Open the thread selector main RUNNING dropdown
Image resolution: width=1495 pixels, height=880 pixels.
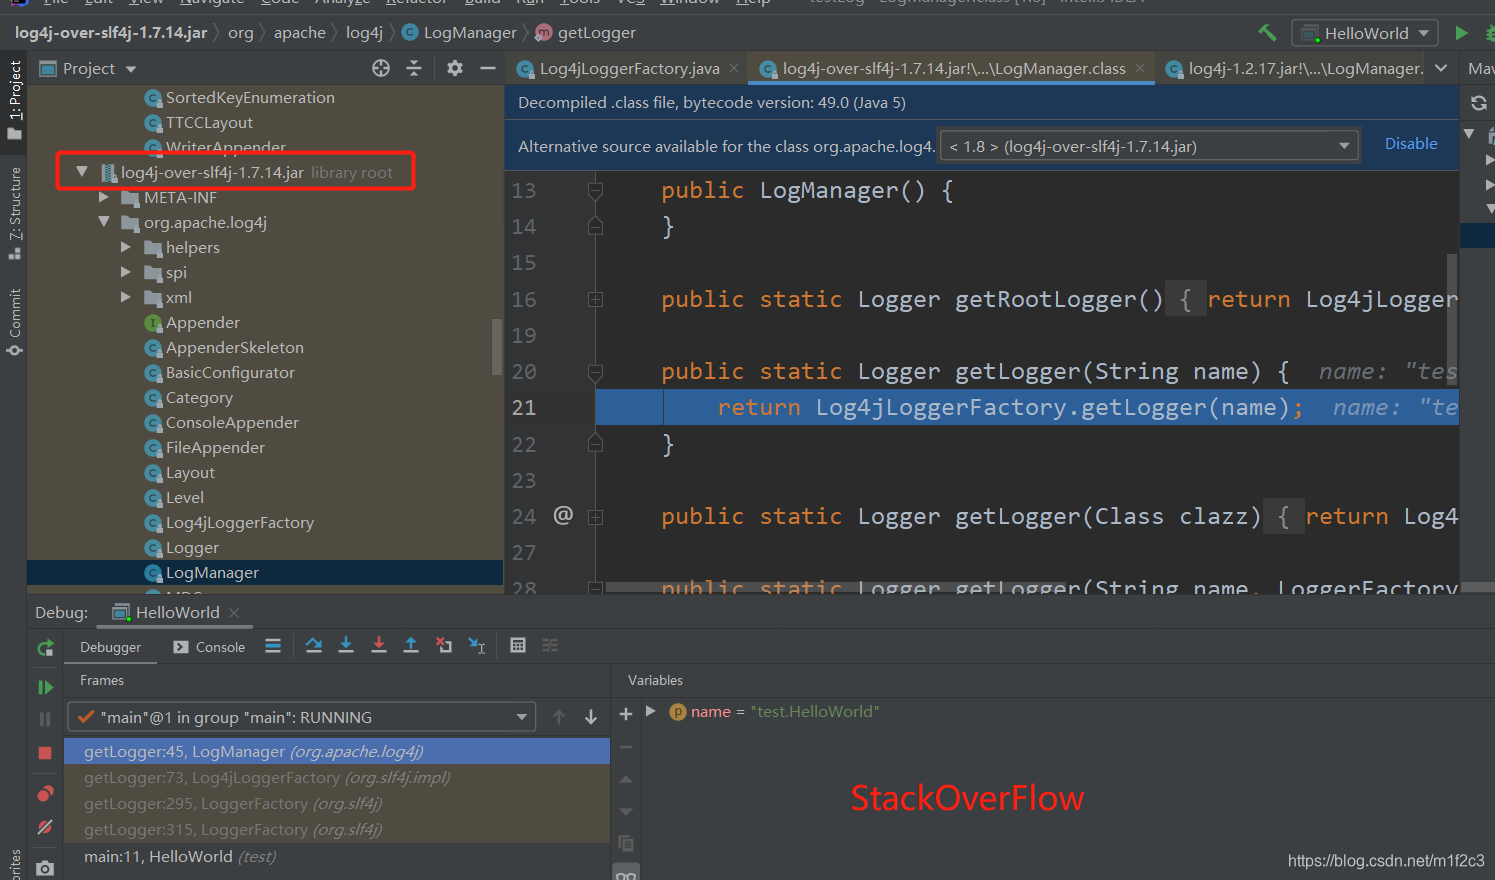pos(301,717)
